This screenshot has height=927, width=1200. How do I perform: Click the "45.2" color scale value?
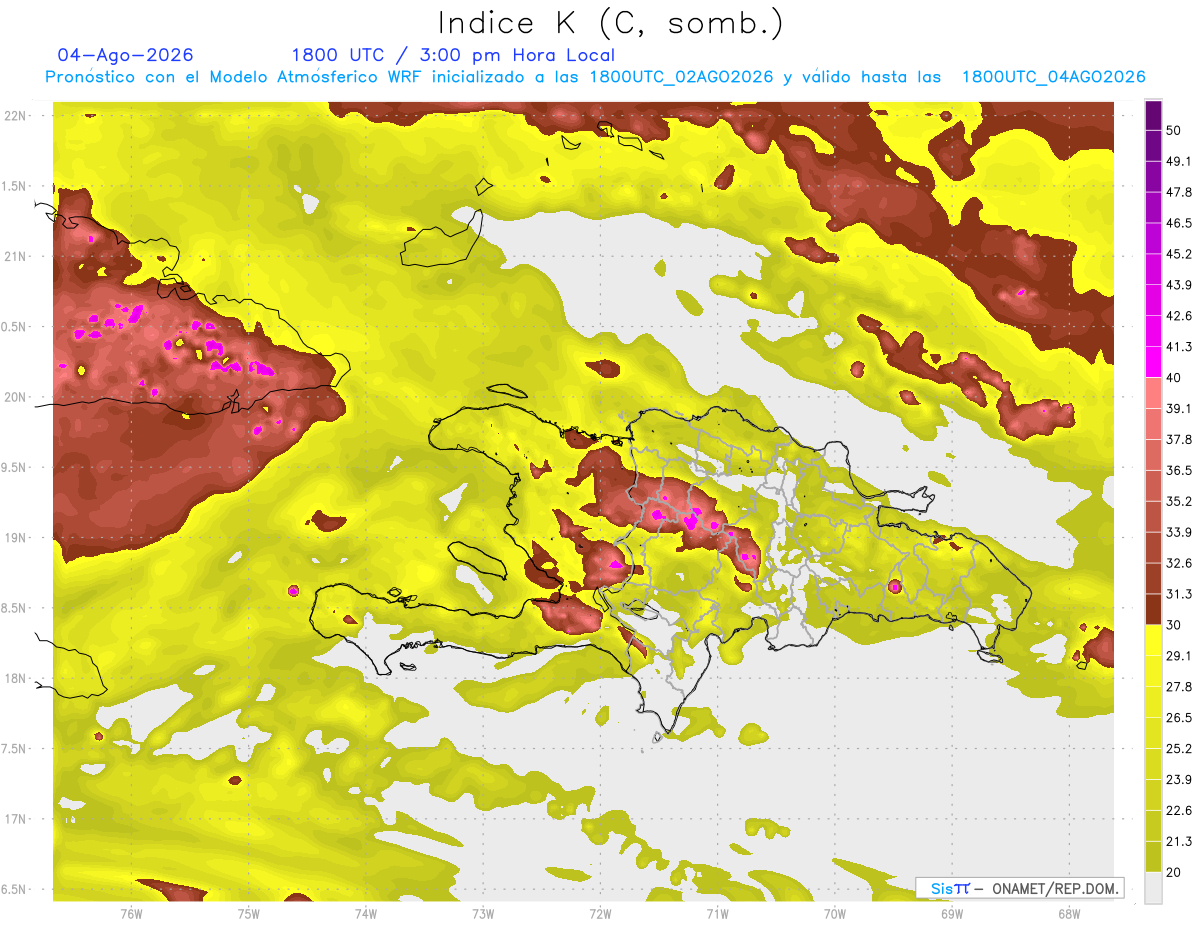tap(1179, 254)
